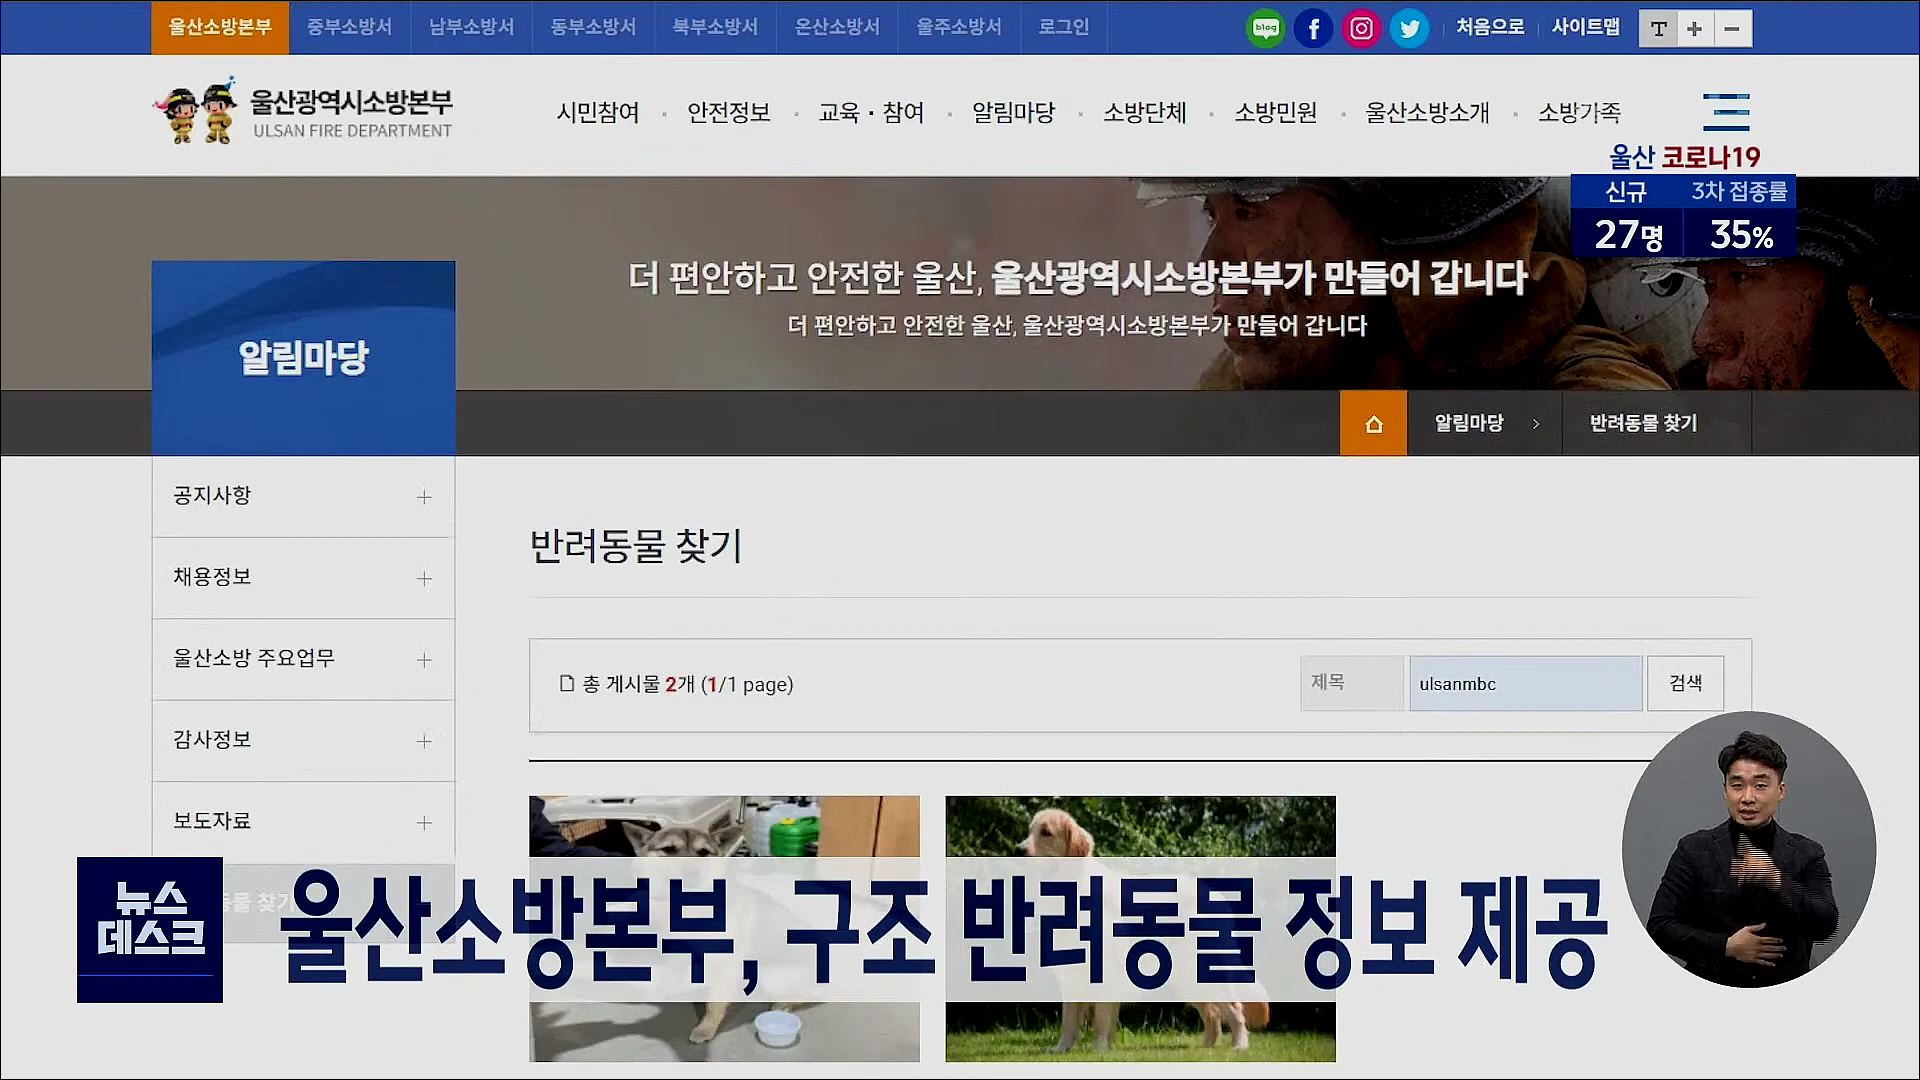Select the 중부소방서 top tab
Screen dimensions: 1920x1080
click(x=349, y=27)
